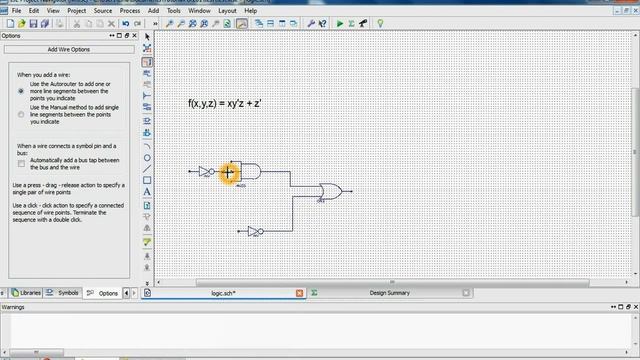Activate the Add Wire tool
Screen dimensions: 640x360
[x=147, y=62]
